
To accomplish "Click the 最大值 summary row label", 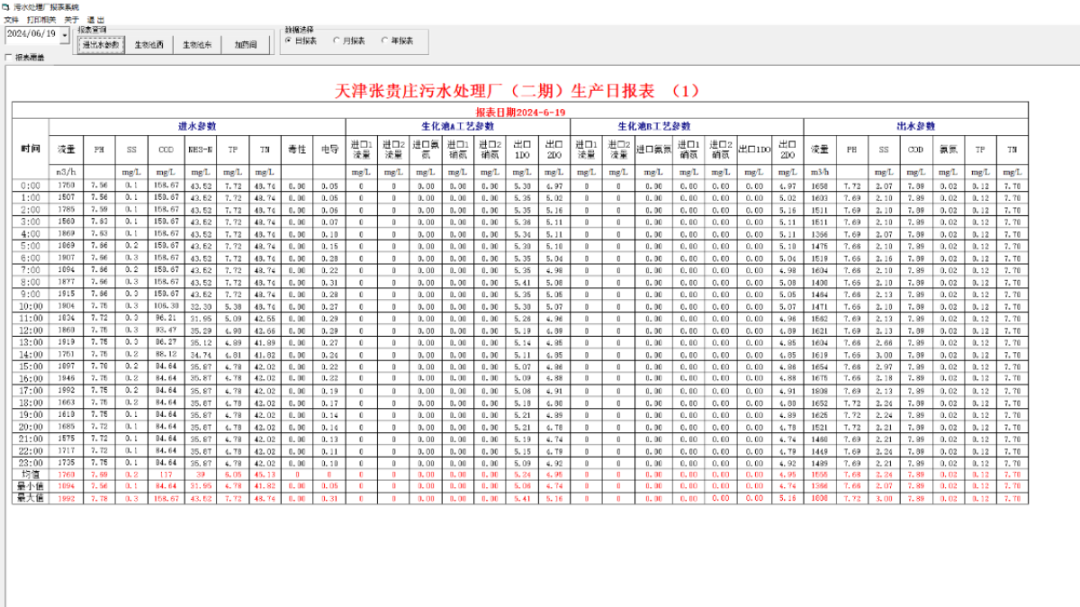I will 30,498.
